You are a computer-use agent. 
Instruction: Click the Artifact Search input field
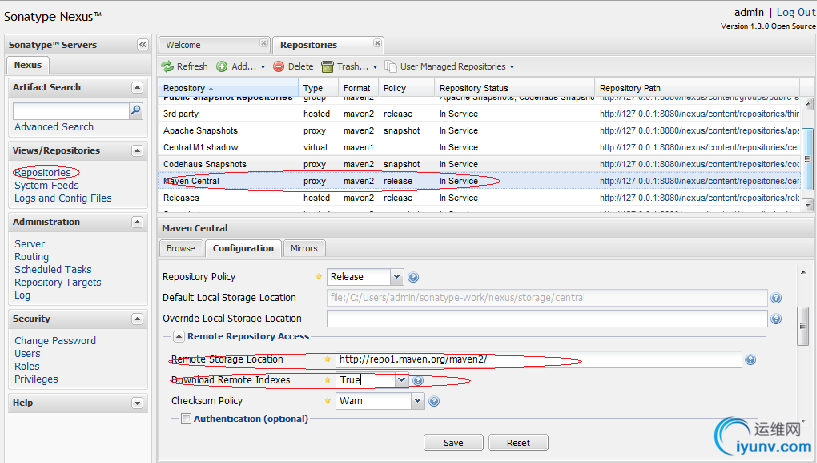click(71, 110)
